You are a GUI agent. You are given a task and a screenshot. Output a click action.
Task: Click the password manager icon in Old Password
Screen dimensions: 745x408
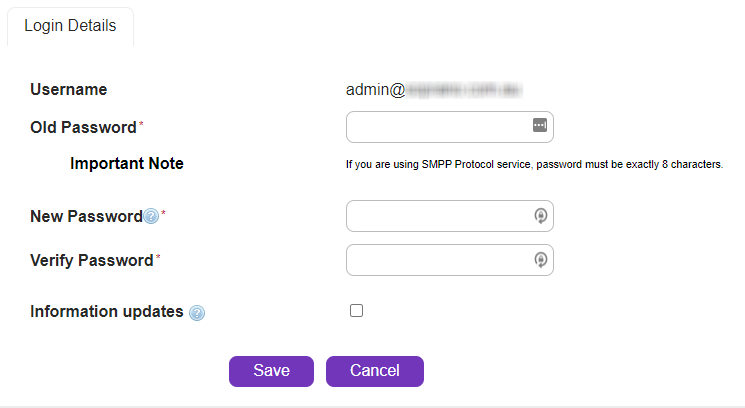click(539, 125)
